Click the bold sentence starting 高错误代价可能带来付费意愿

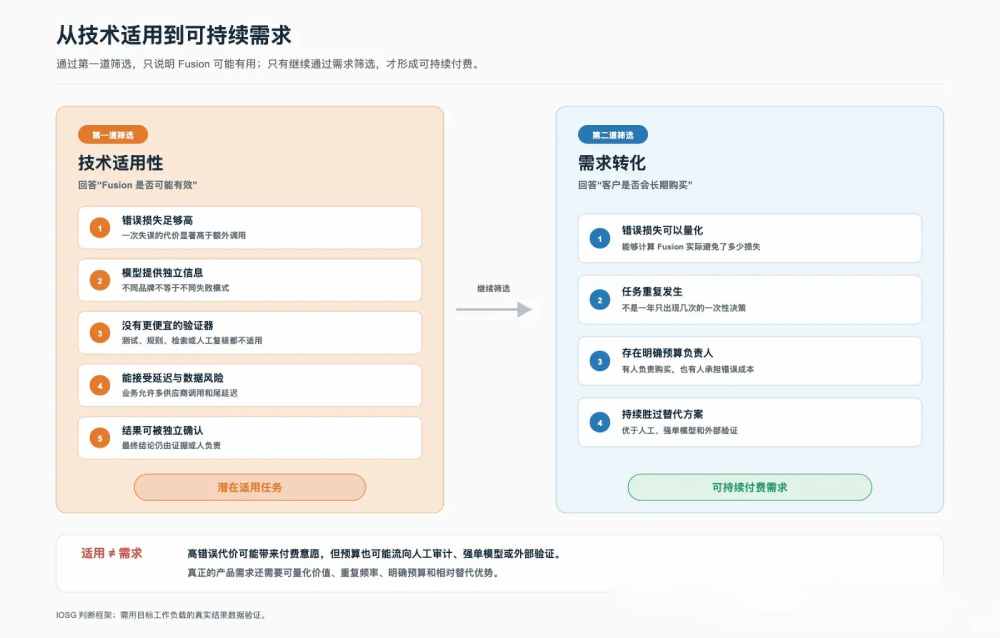pos(374,554)
